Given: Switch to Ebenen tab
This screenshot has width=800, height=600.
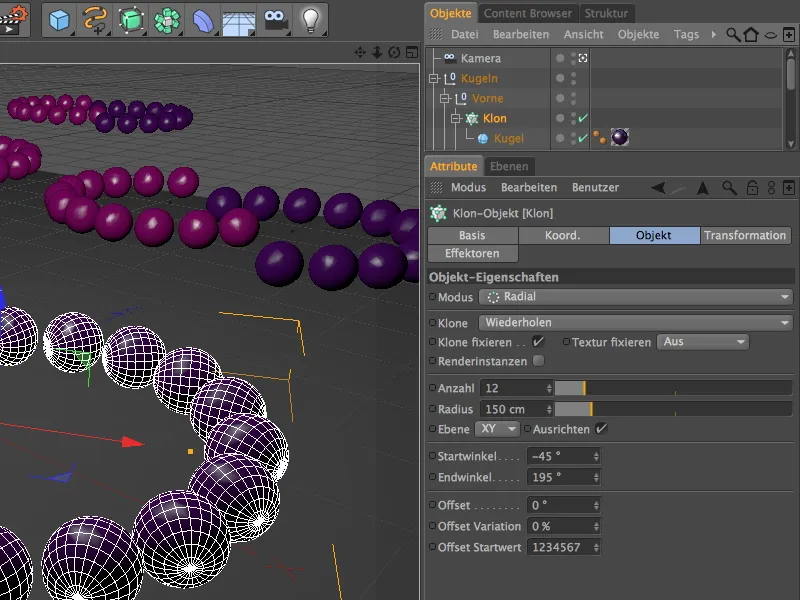Looking at the screenshot, I should pyautogui.click(x=509, y=166).
